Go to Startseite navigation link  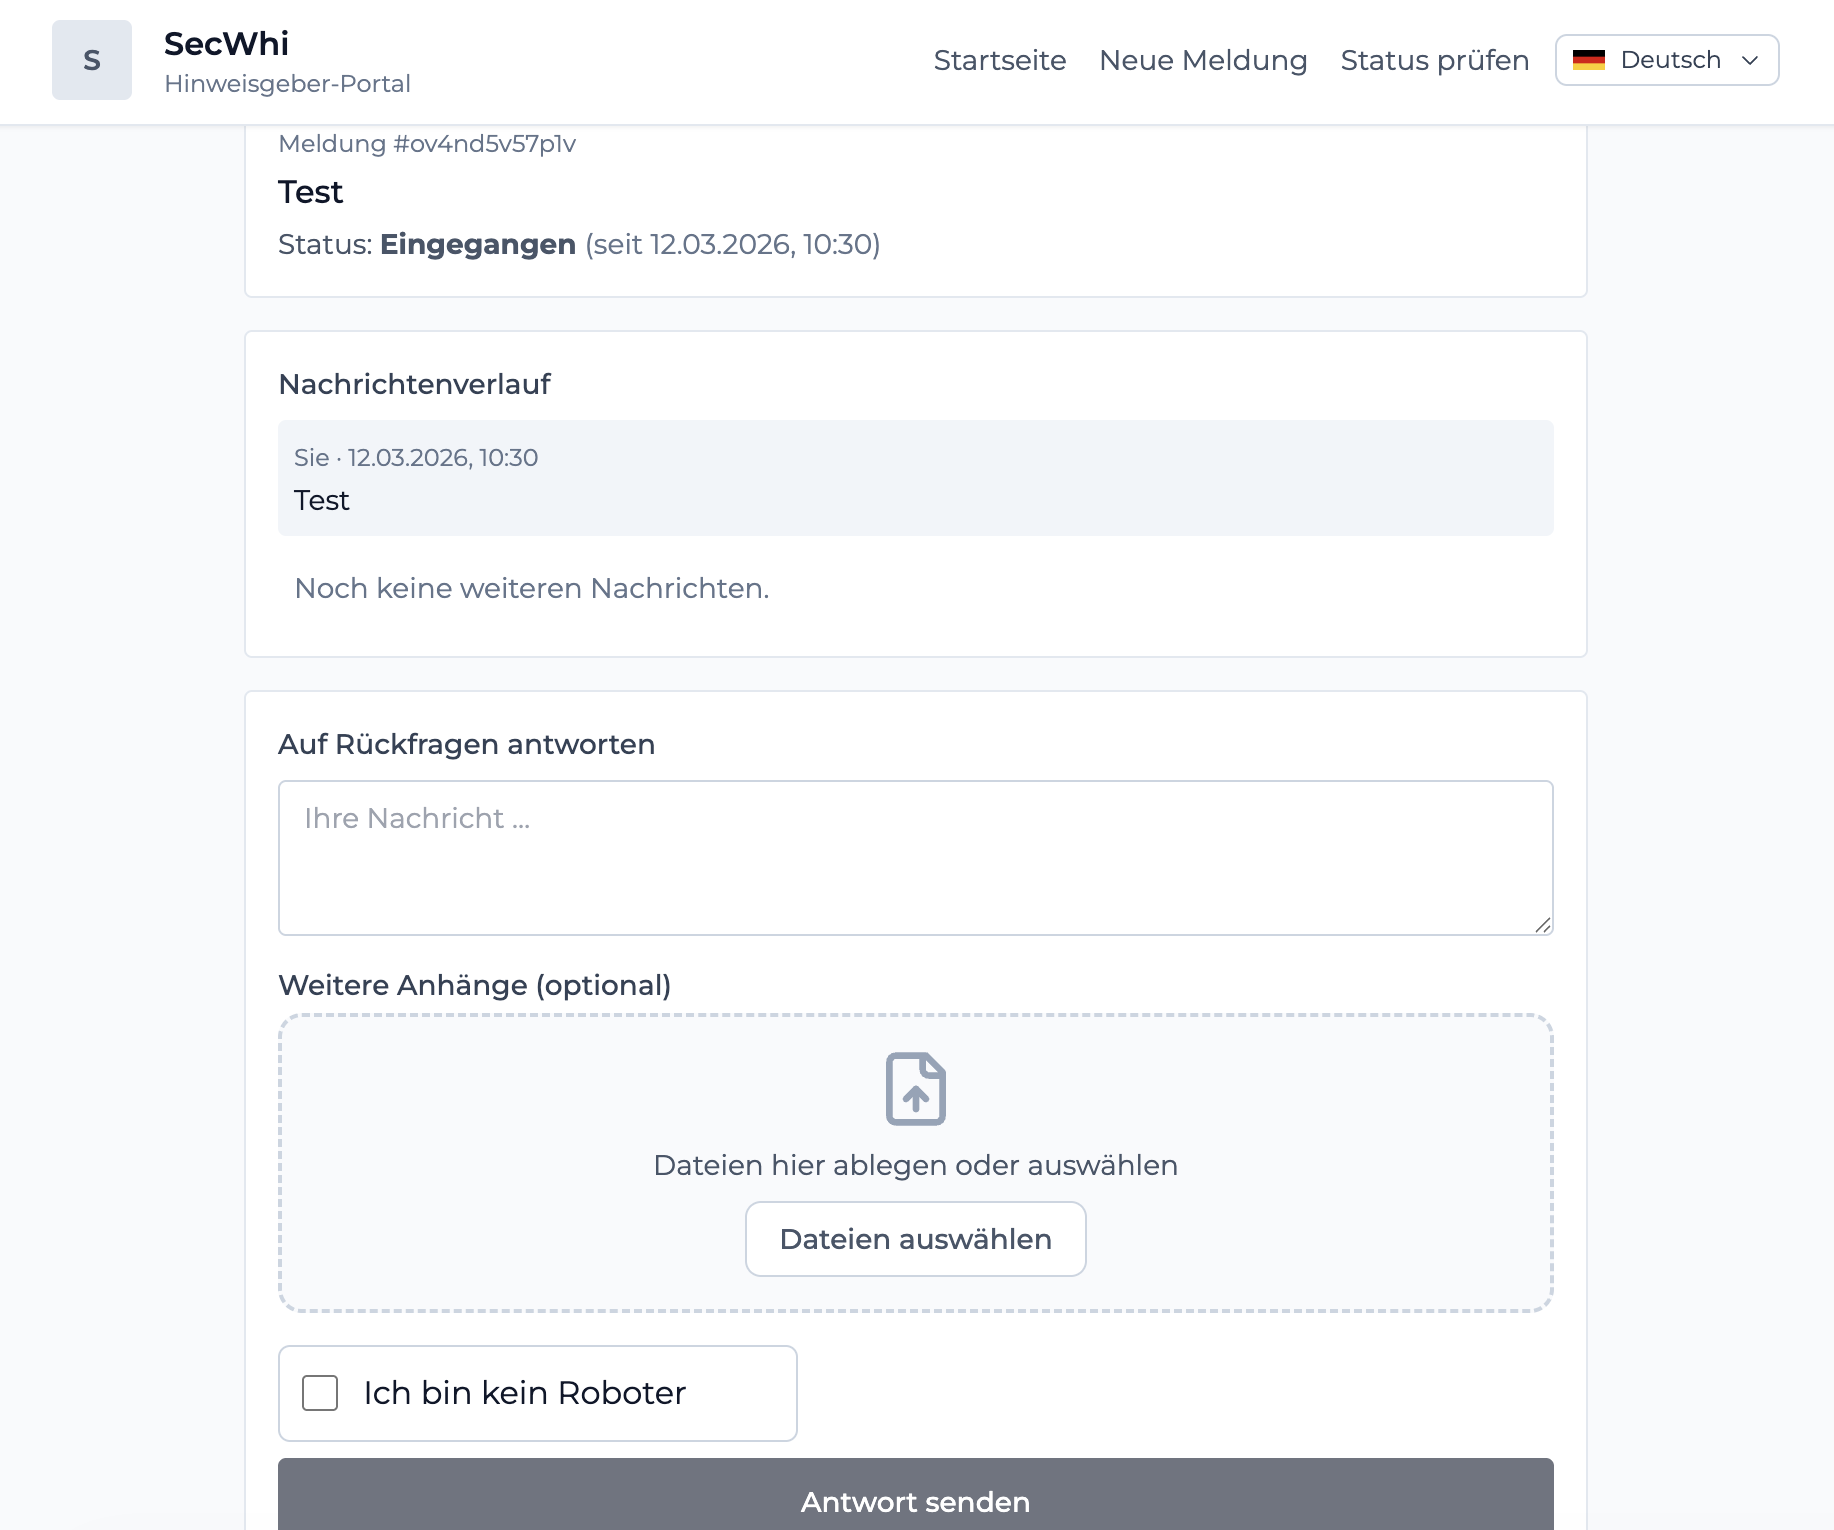click(999, 60)
